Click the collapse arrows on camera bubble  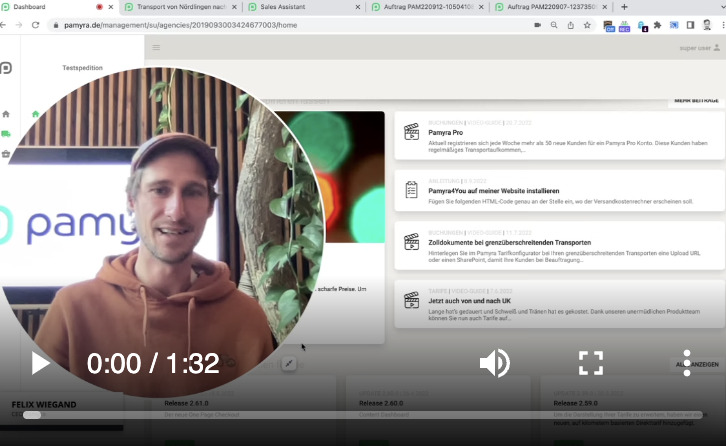click(x=289, y=364)
